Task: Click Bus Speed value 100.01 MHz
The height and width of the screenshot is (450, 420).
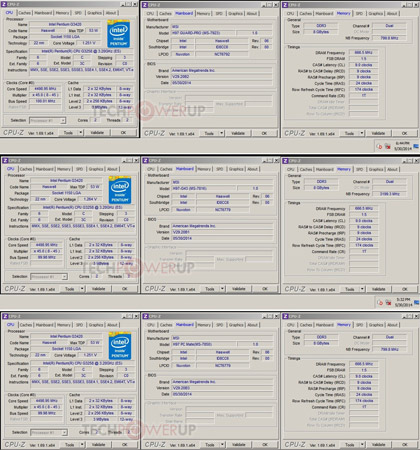Action: pyautogui.click(x=45, y=101)
